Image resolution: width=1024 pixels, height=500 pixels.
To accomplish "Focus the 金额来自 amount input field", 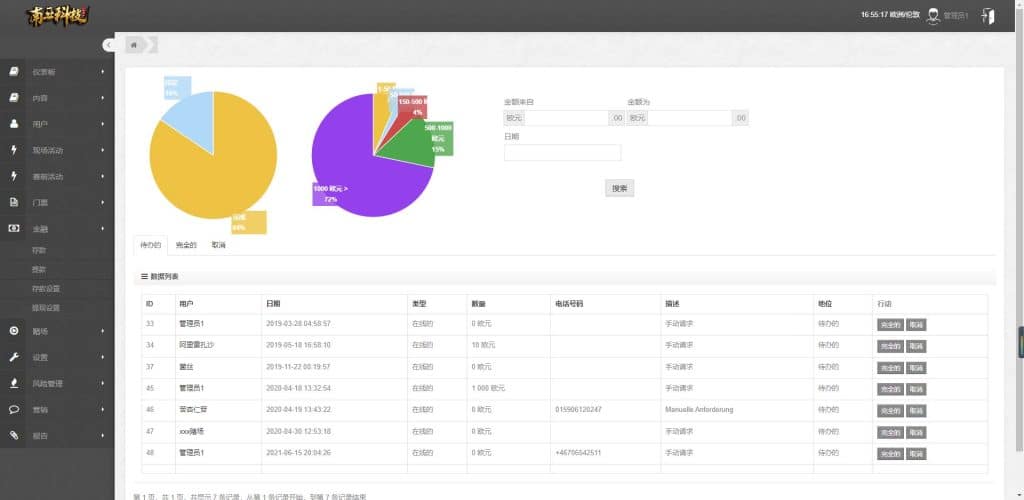I will [567, 118].
